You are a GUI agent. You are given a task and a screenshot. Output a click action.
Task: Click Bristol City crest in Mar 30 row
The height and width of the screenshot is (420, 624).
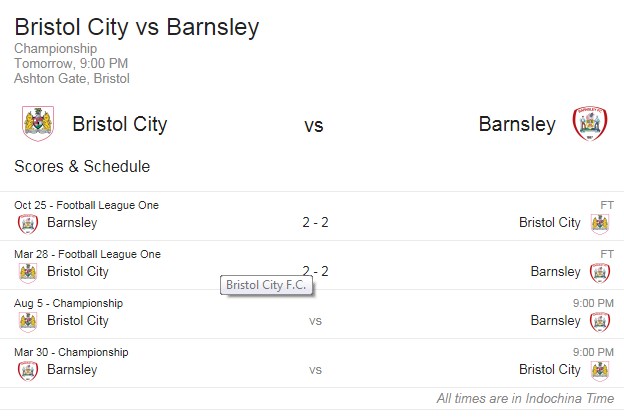point(600,371)
